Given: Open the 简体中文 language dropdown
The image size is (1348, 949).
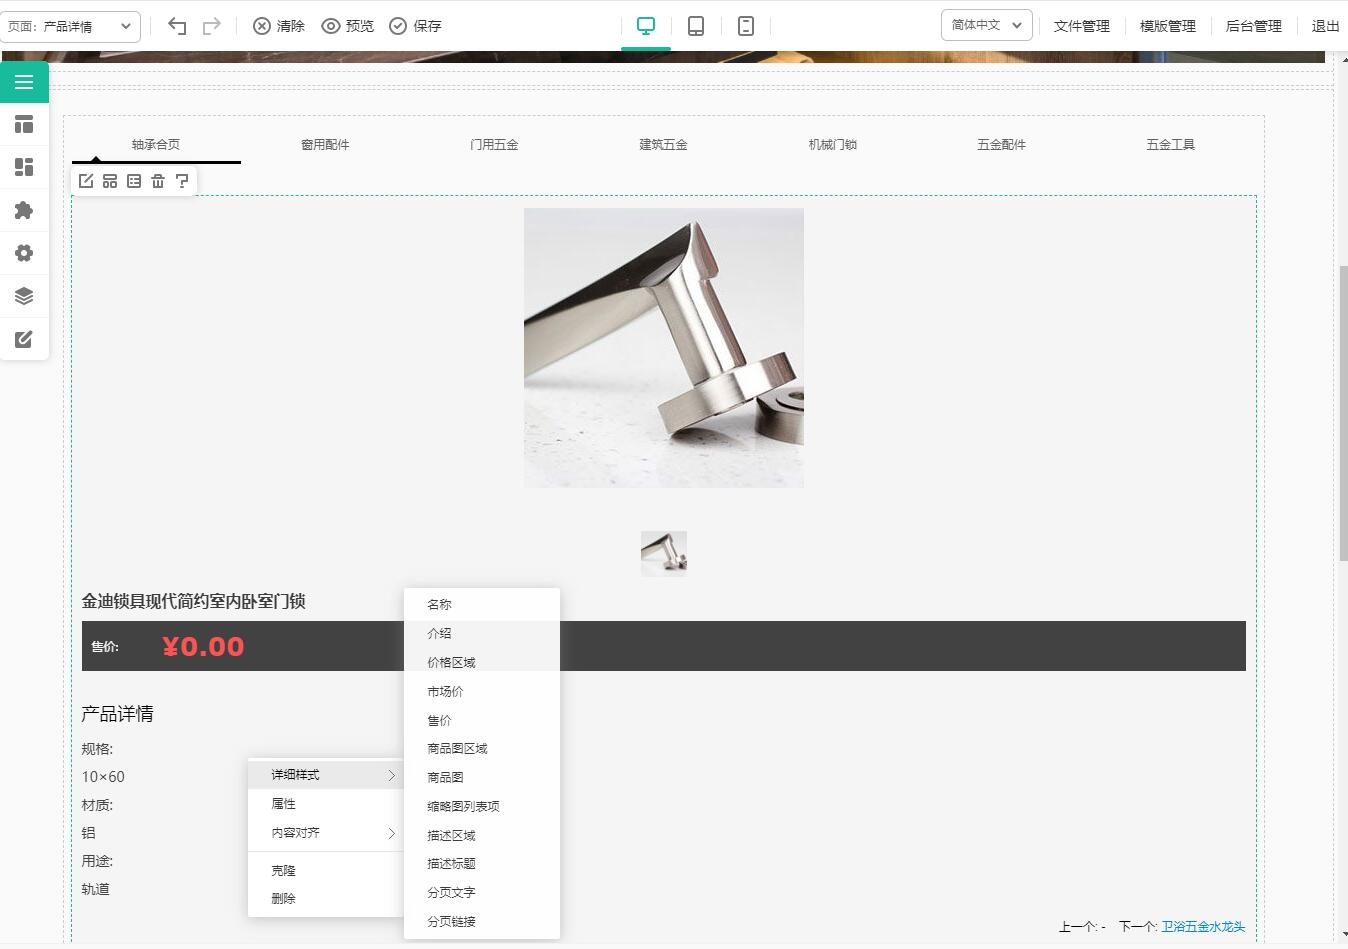Looking at the screenshot, I should [x=986, y=25].
